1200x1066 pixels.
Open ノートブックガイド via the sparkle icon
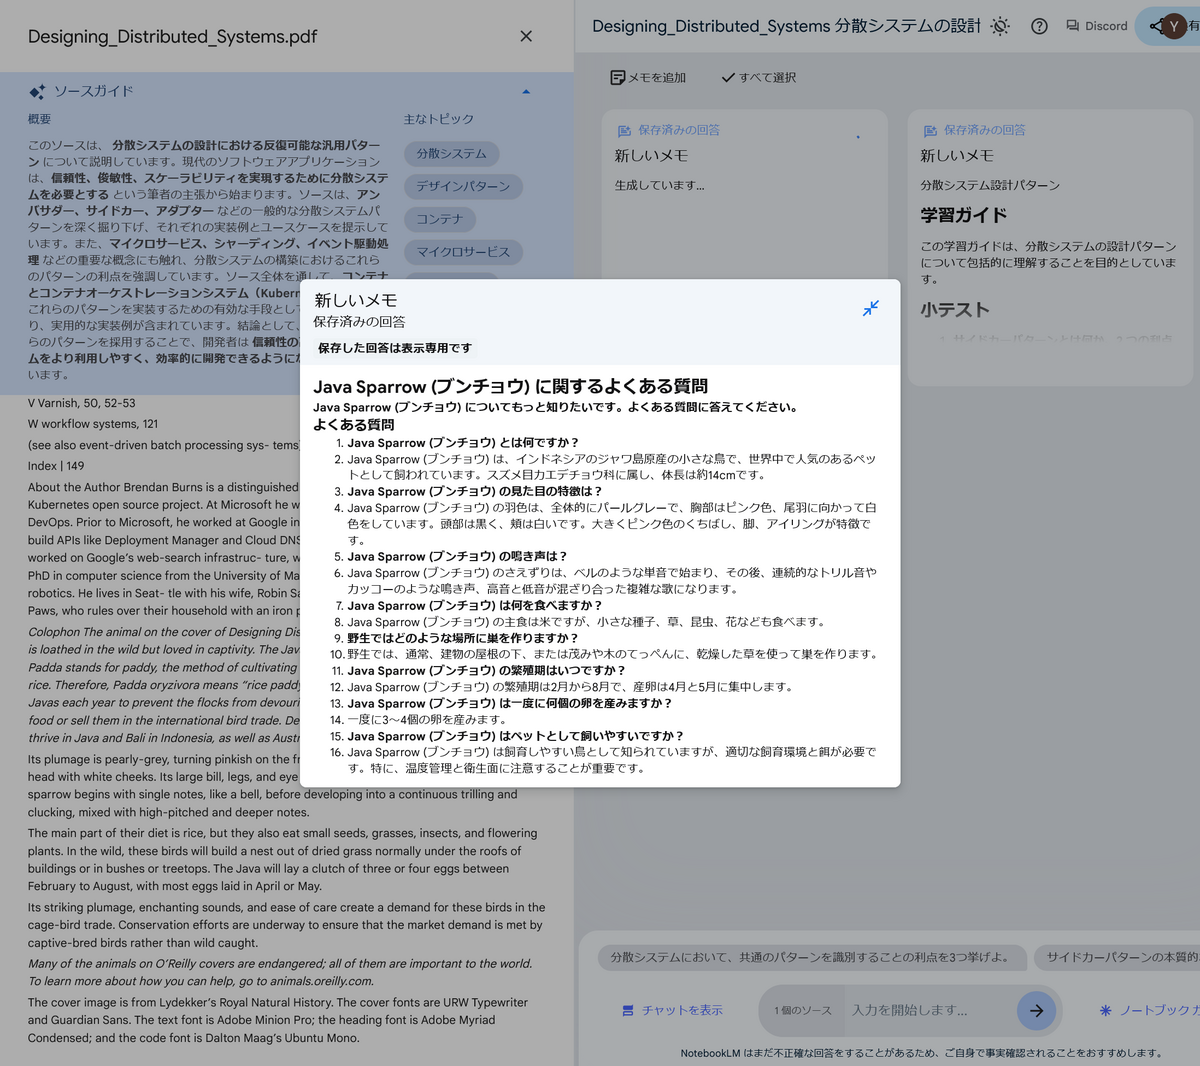coord(1105,1010)
